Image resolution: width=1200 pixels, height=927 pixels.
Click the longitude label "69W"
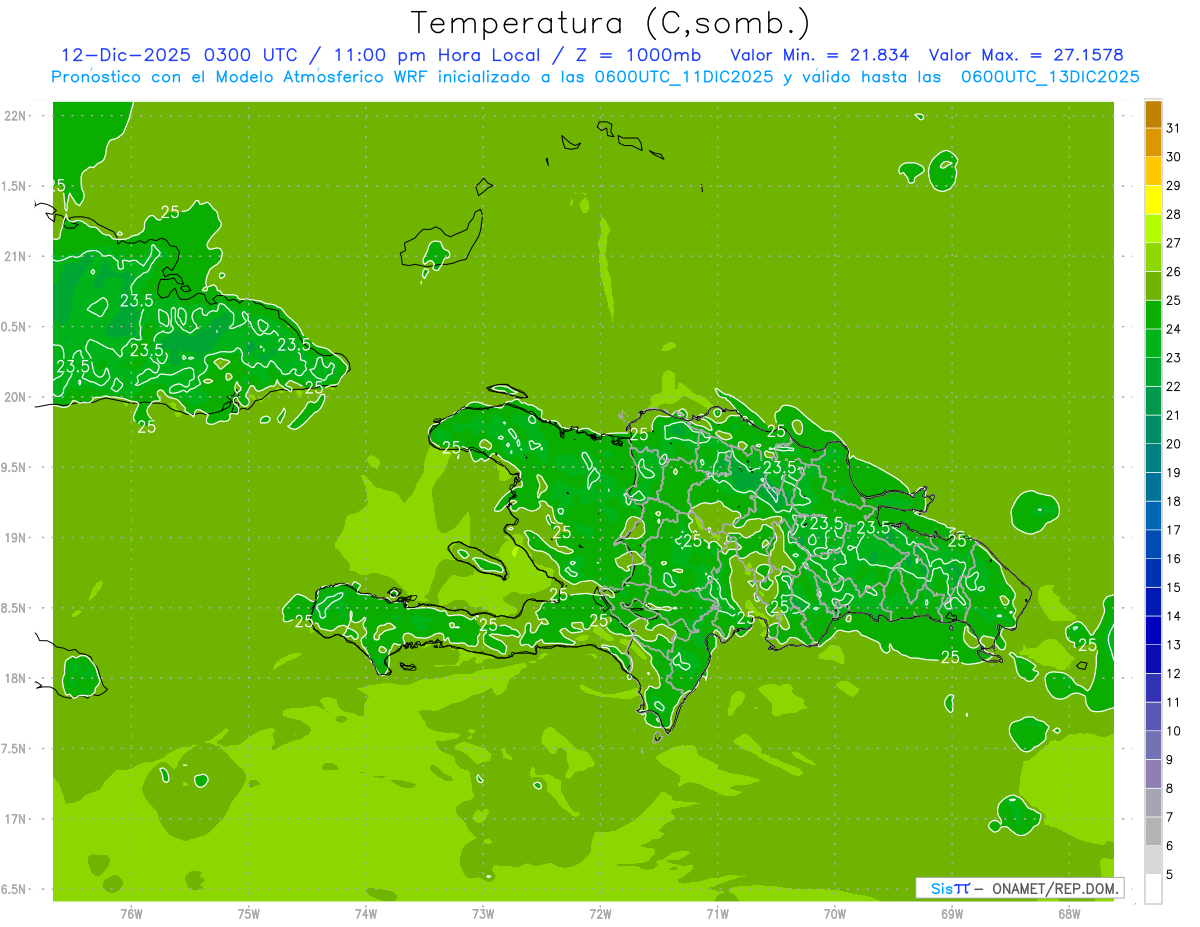click(952, 914)
